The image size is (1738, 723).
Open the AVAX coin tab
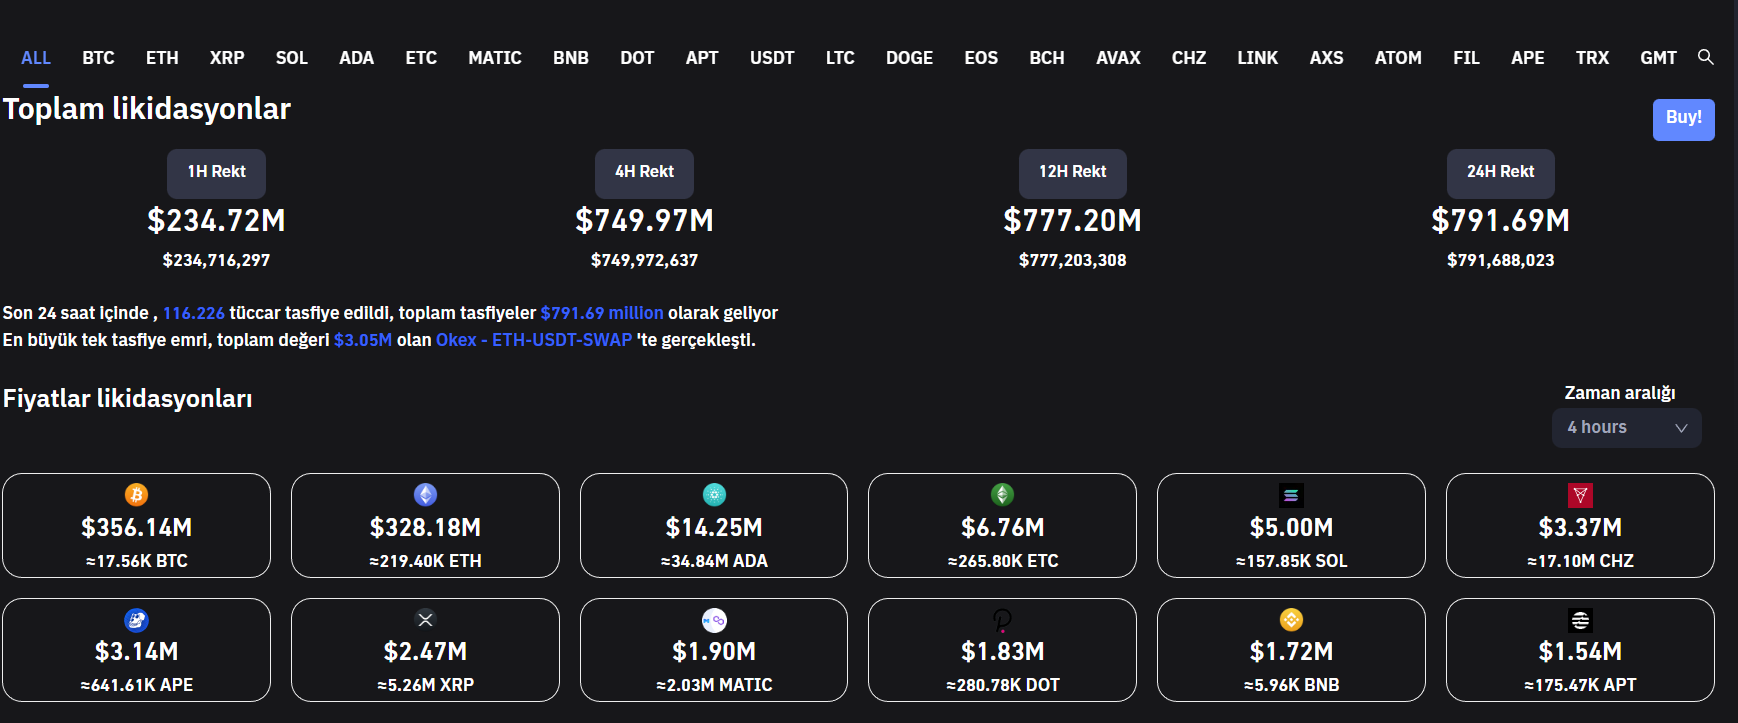coord(1118,58)
